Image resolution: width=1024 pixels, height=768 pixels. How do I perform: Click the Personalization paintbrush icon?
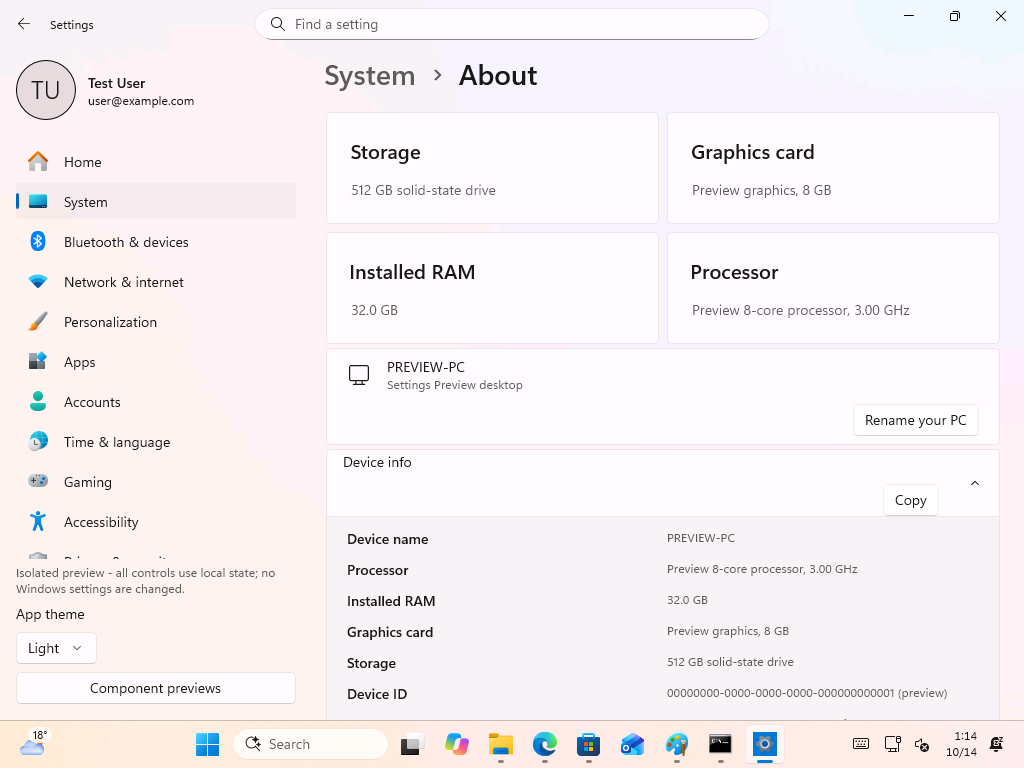[38, 322]
